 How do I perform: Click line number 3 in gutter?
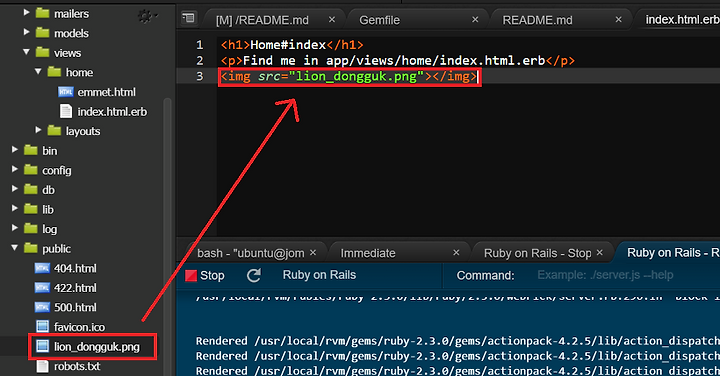pyautogui.click(x=200, y=76)
